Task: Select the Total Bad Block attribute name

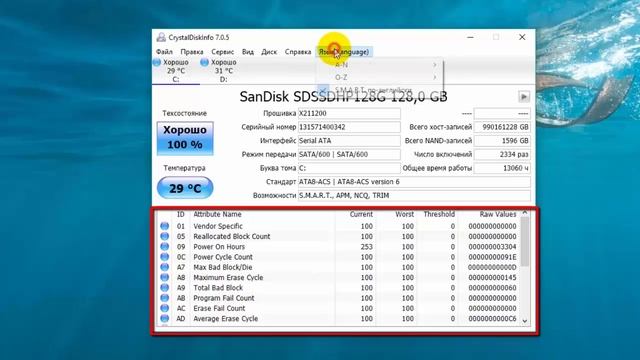Action: click(x=218, y=288)
